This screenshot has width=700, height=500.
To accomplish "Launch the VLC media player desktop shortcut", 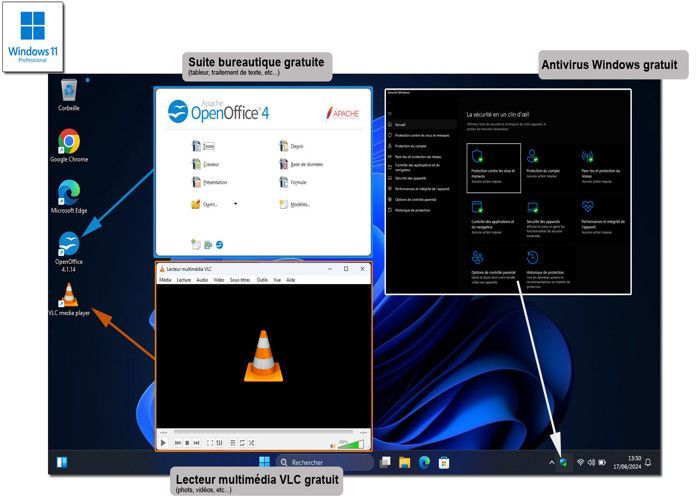I will (69, 300).
